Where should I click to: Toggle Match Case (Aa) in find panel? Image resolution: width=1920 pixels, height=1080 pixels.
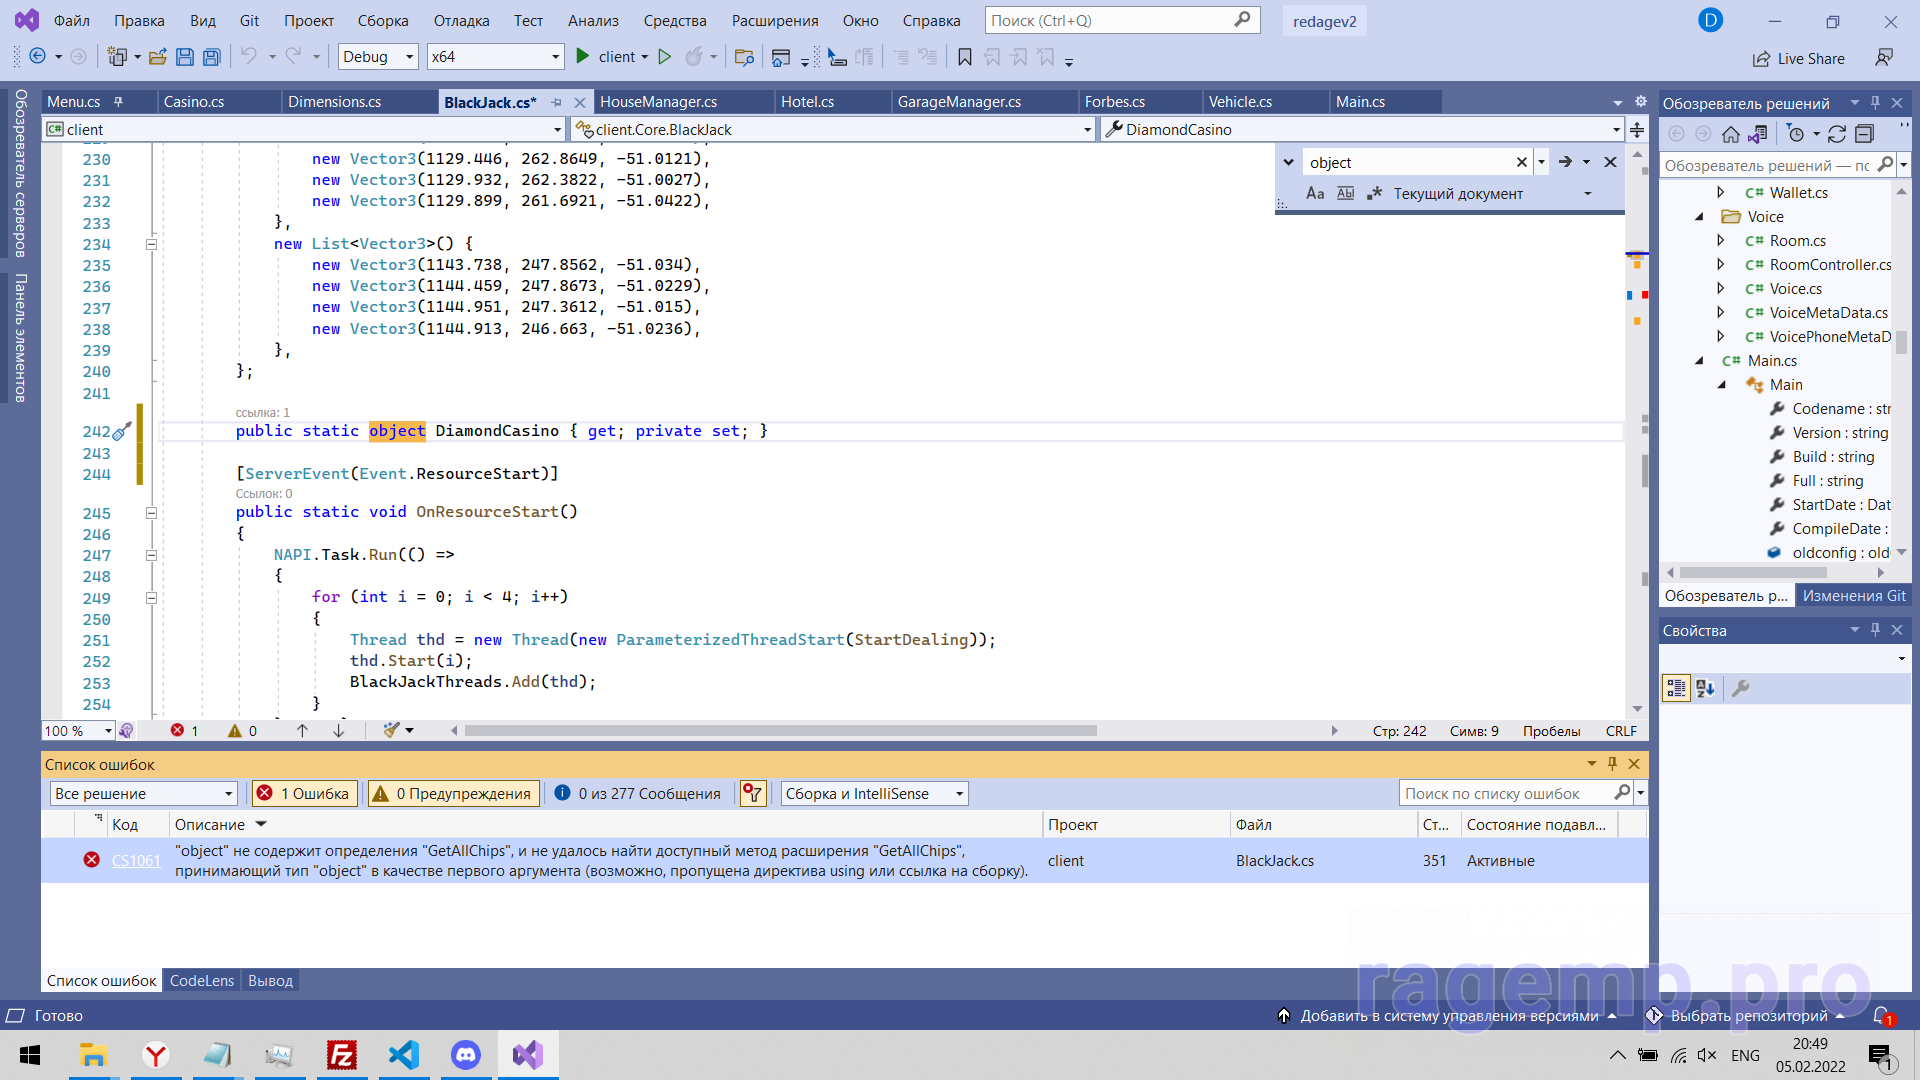1315,194
